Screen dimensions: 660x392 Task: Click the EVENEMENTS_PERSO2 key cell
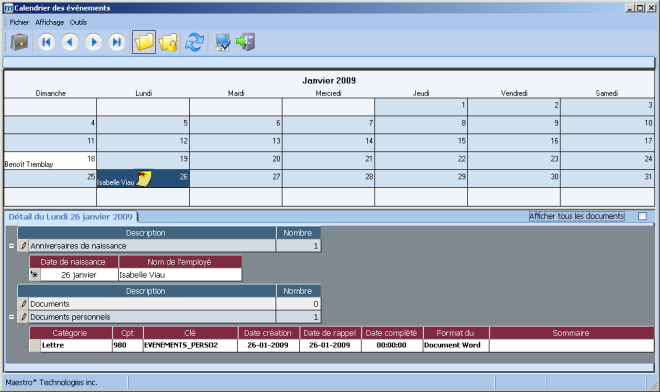pos(190,345)
